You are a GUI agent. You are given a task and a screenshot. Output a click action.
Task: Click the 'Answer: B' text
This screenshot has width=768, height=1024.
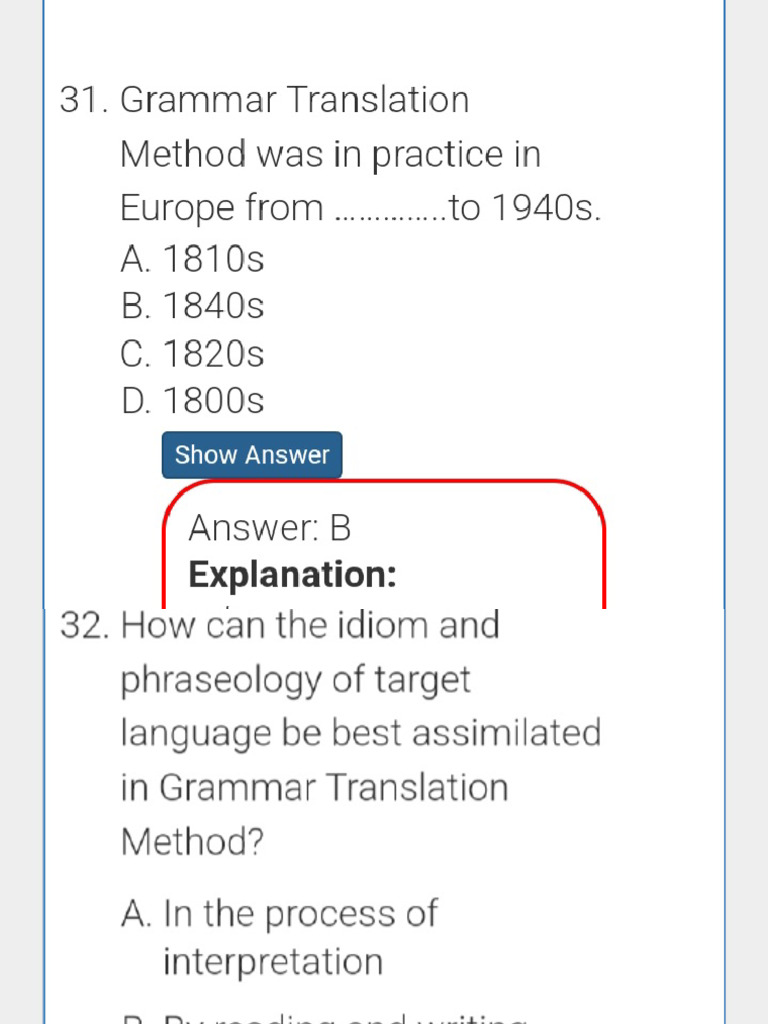pyautogui.click(x=270, y=528)
